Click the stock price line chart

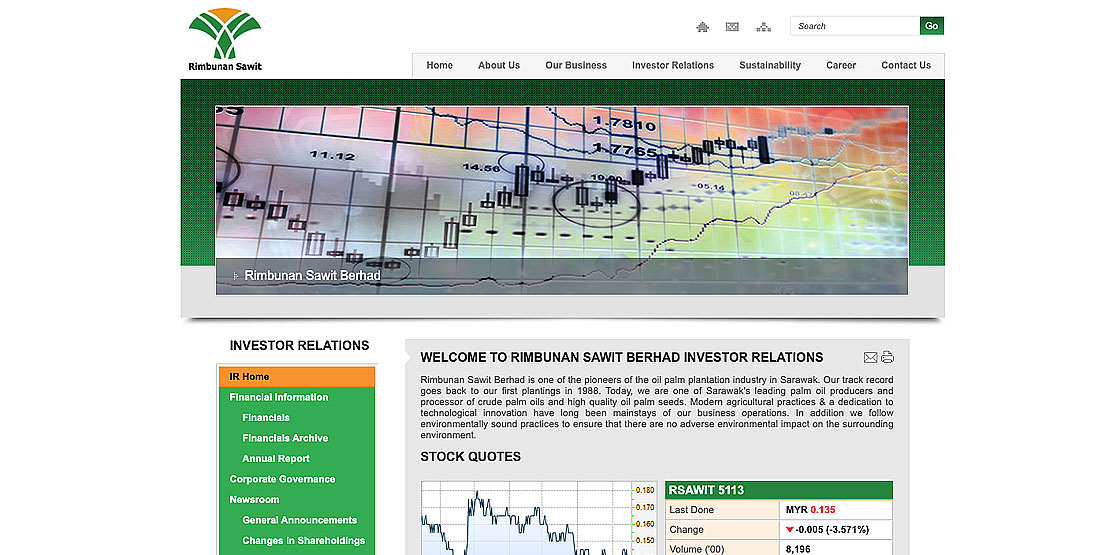click(538, 518)
